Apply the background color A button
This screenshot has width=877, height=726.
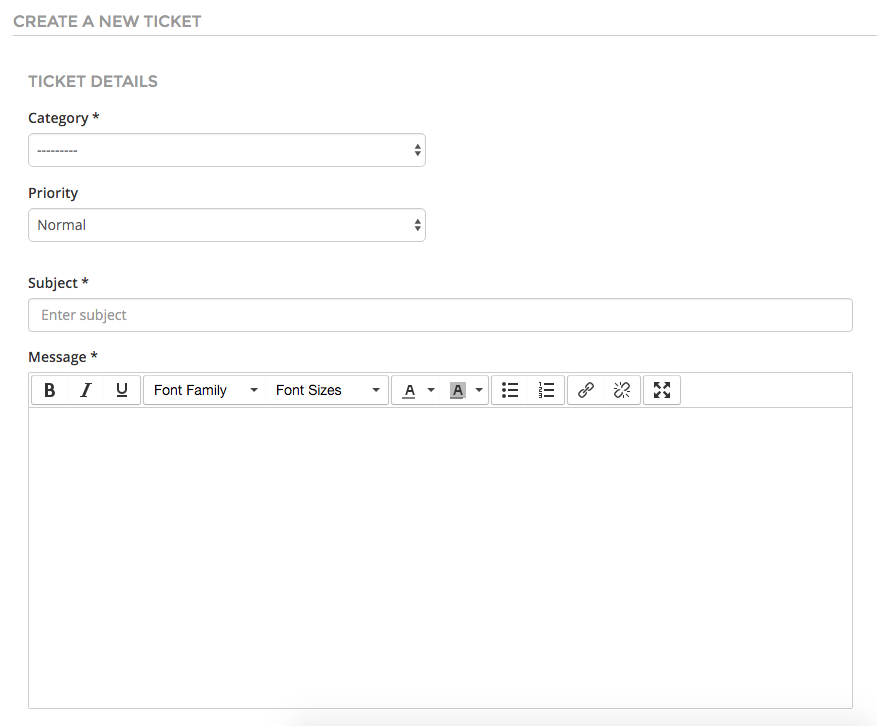click(458, 390)
